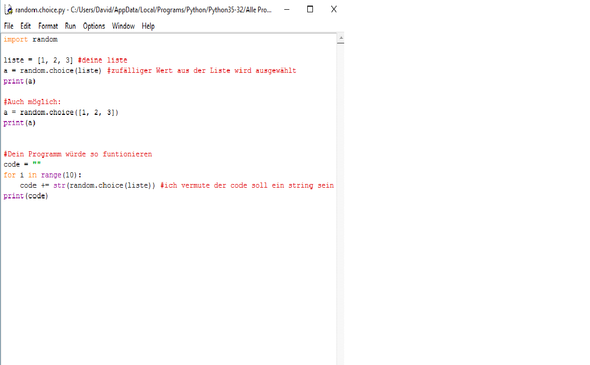Click the comment '#Auch möglich:'
This screenshot has width=590, height=365.
[32, 102]
